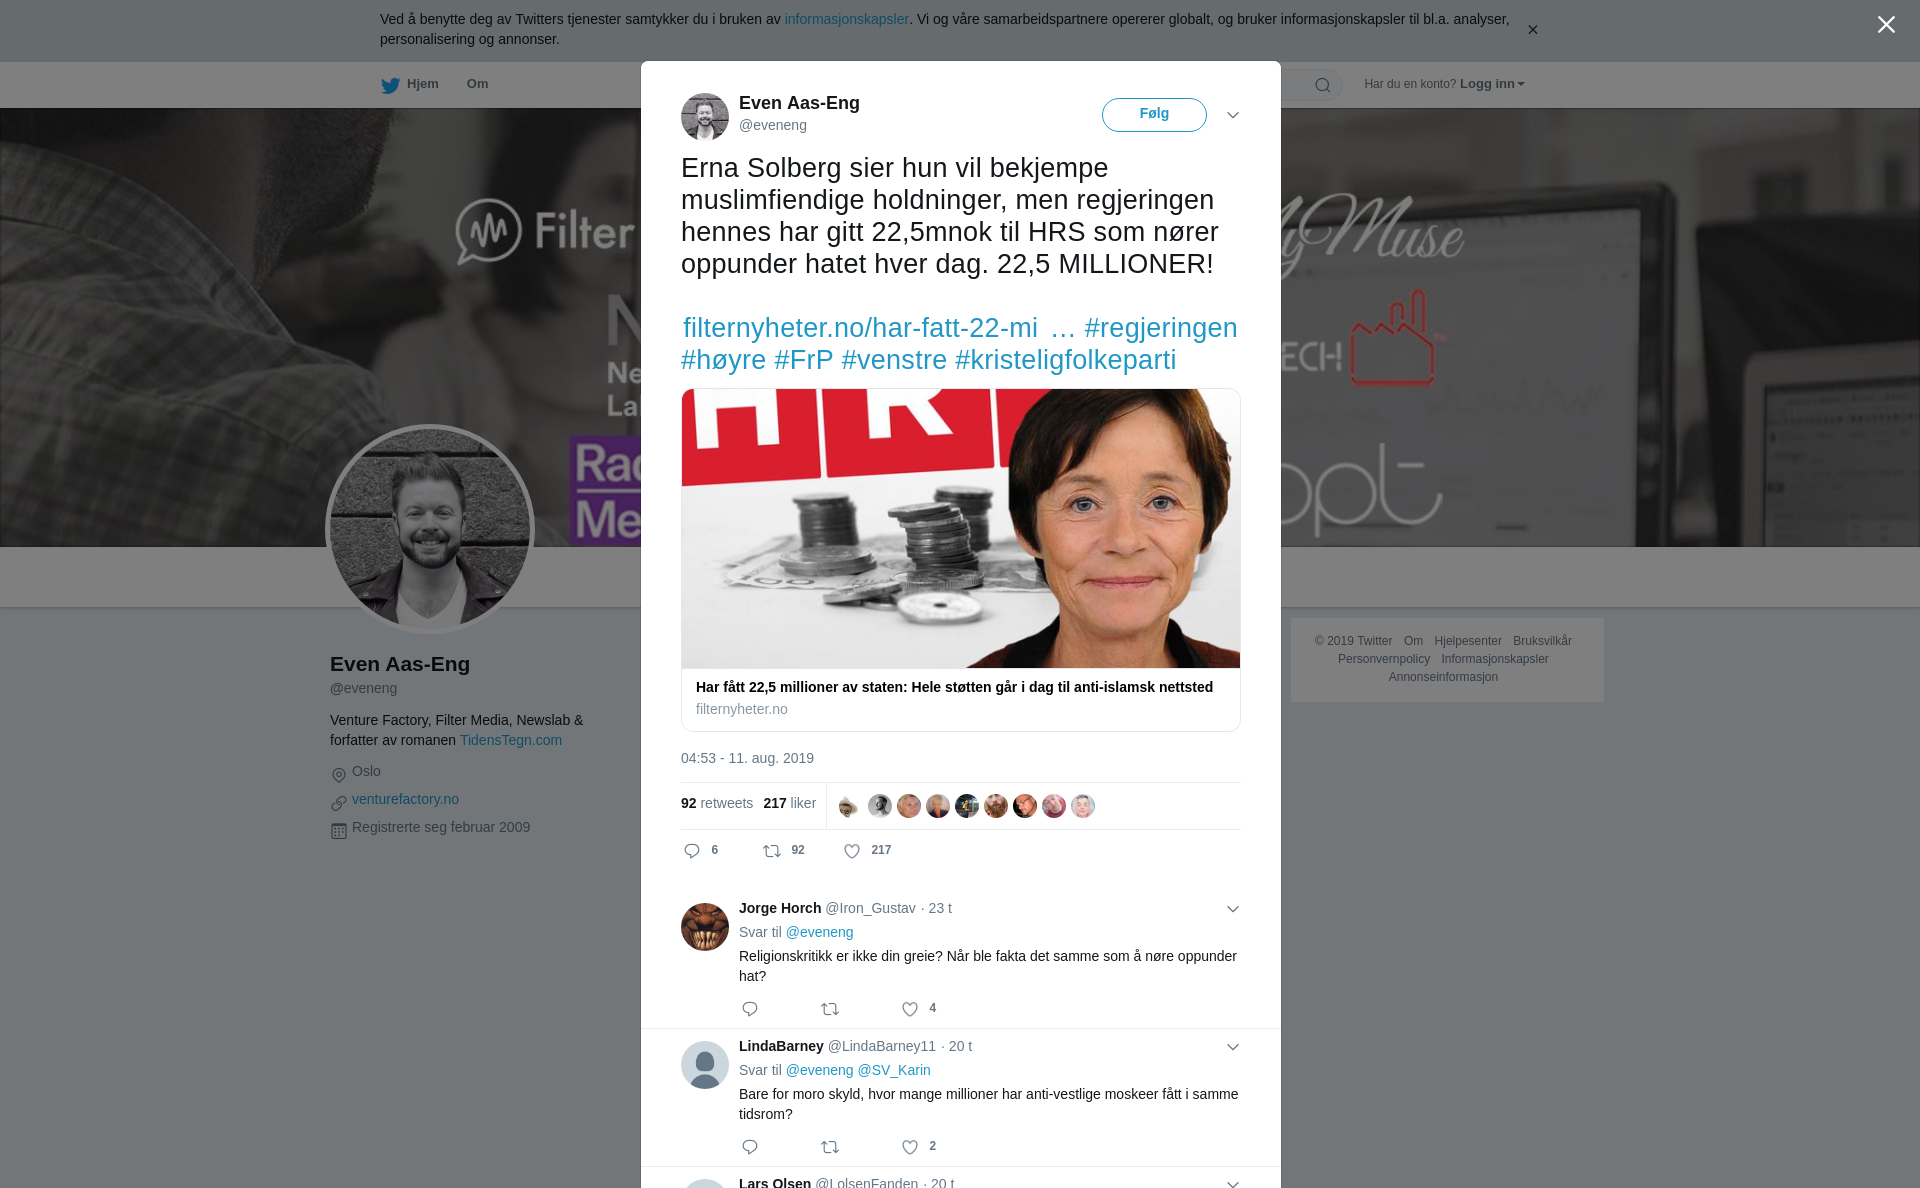1920x1188 pixels.
Task: View the 217 liker list
Action: coord(789,804)
